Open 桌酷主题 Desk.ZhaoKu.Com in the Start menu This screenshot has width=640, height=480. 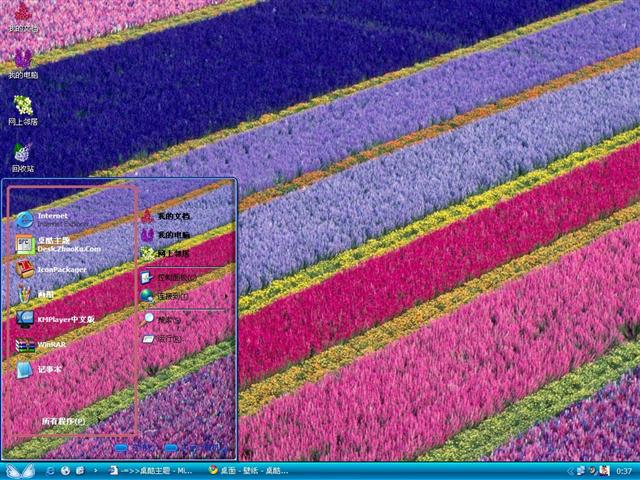coord(58,244)
